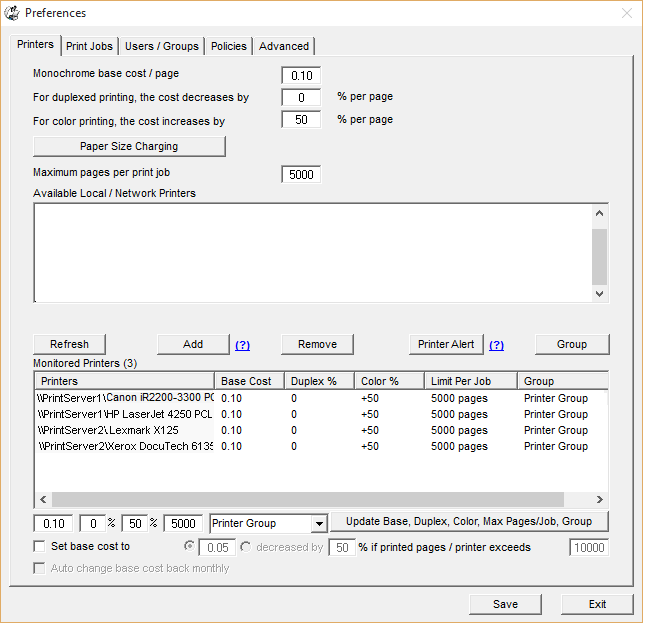Viewport: 645px width, 625px height.
Task: Click the Xerox row's +50 color cell
Action: [x=370, y=446]
